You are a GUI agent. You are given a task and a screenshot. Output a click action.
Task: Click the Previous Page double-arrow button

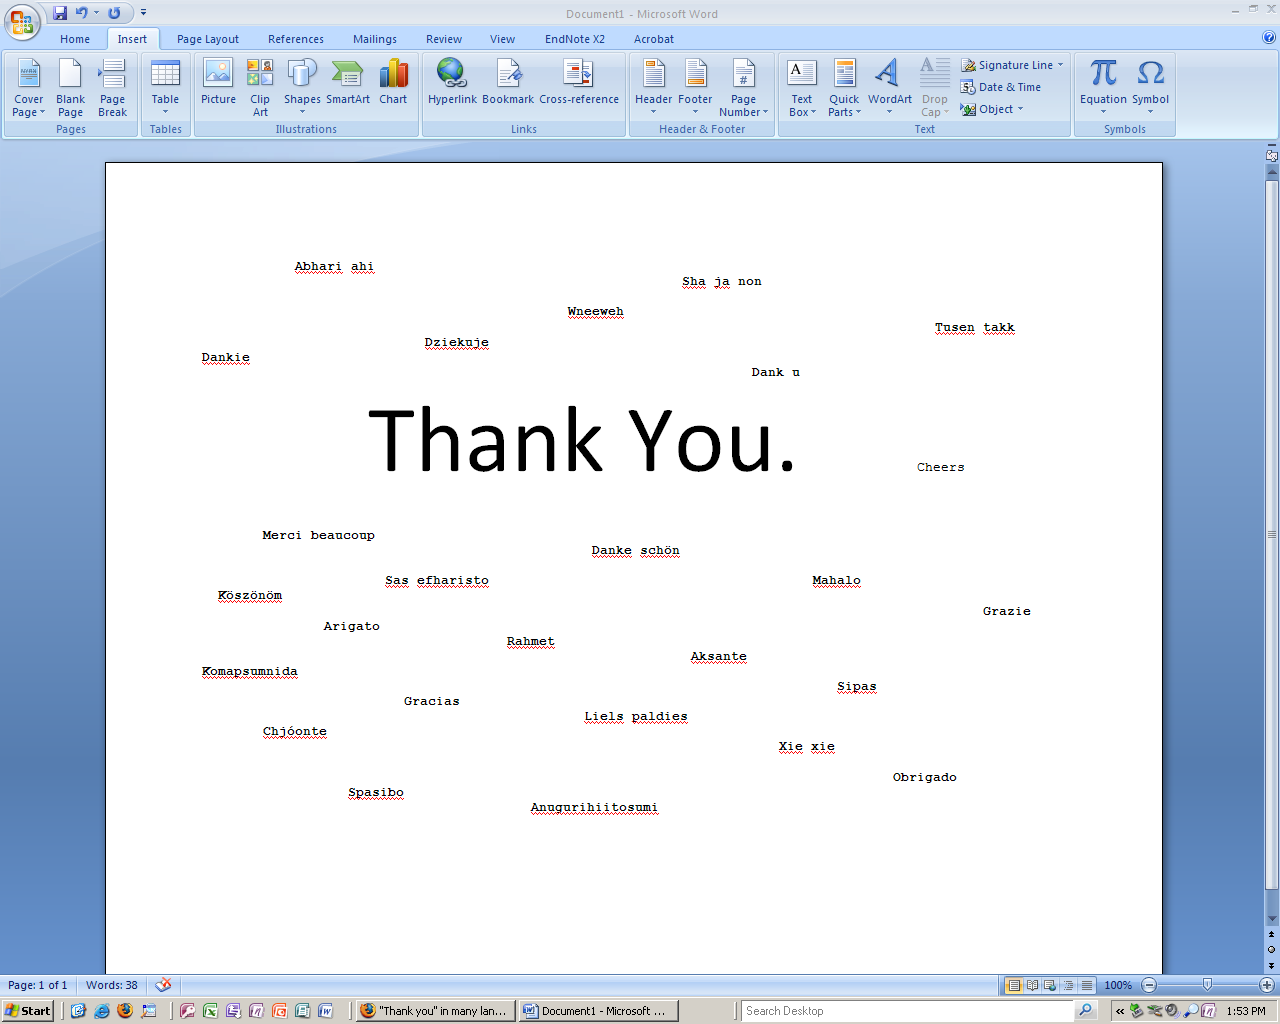tap(1272, 935)
